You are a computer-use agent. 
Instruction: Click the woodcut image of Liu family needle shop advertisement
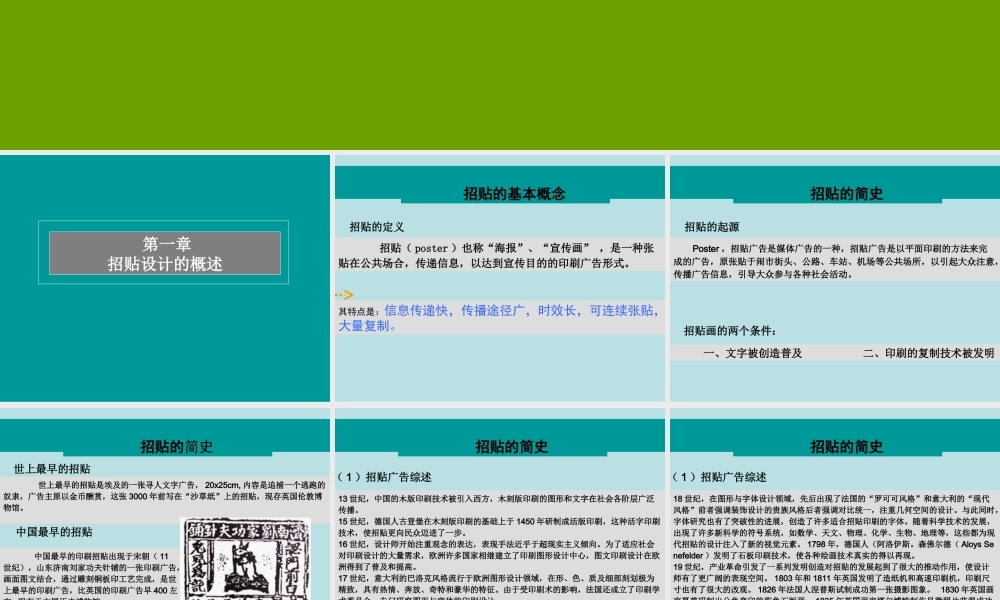[x=246, y=559]
